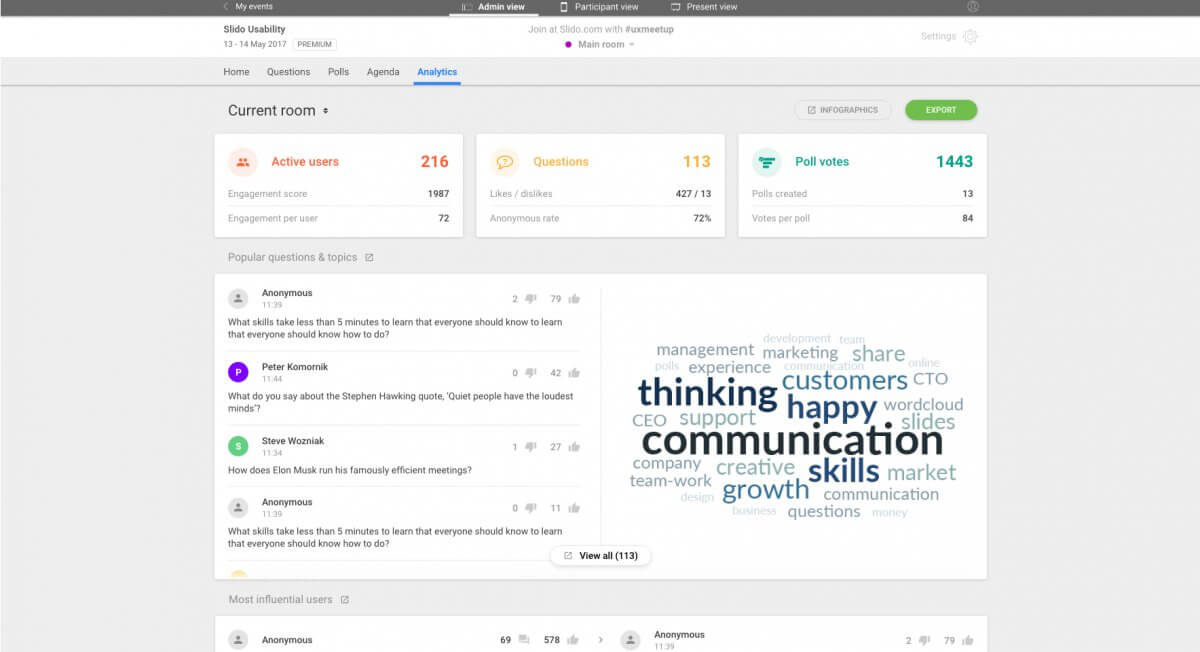Click the Poll votes icon
Viewport: 1200px width, 652px height.
(x=766, y=161)
